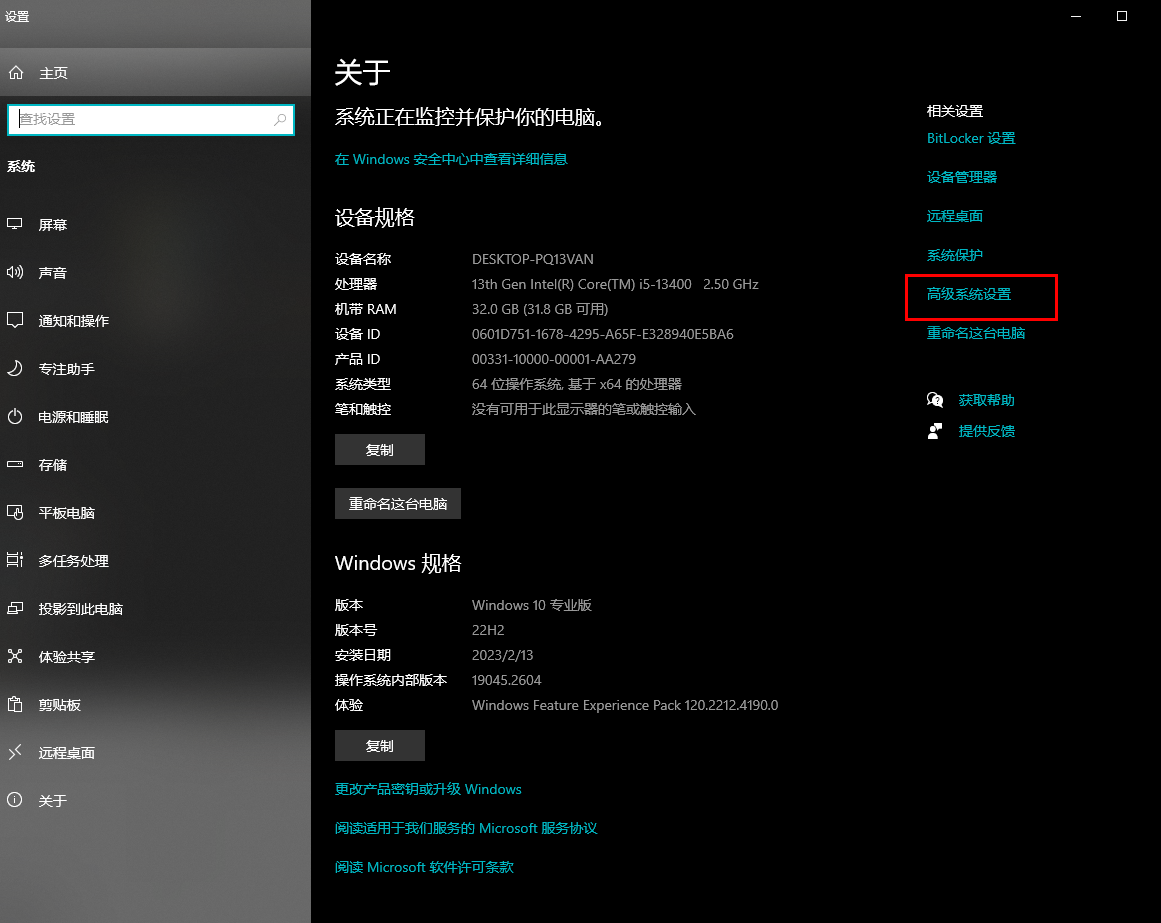Screen dimensions: 1161x923
Task: Click the 远程桌面 remote icon in sidebar
Action: tap(15, 752)
